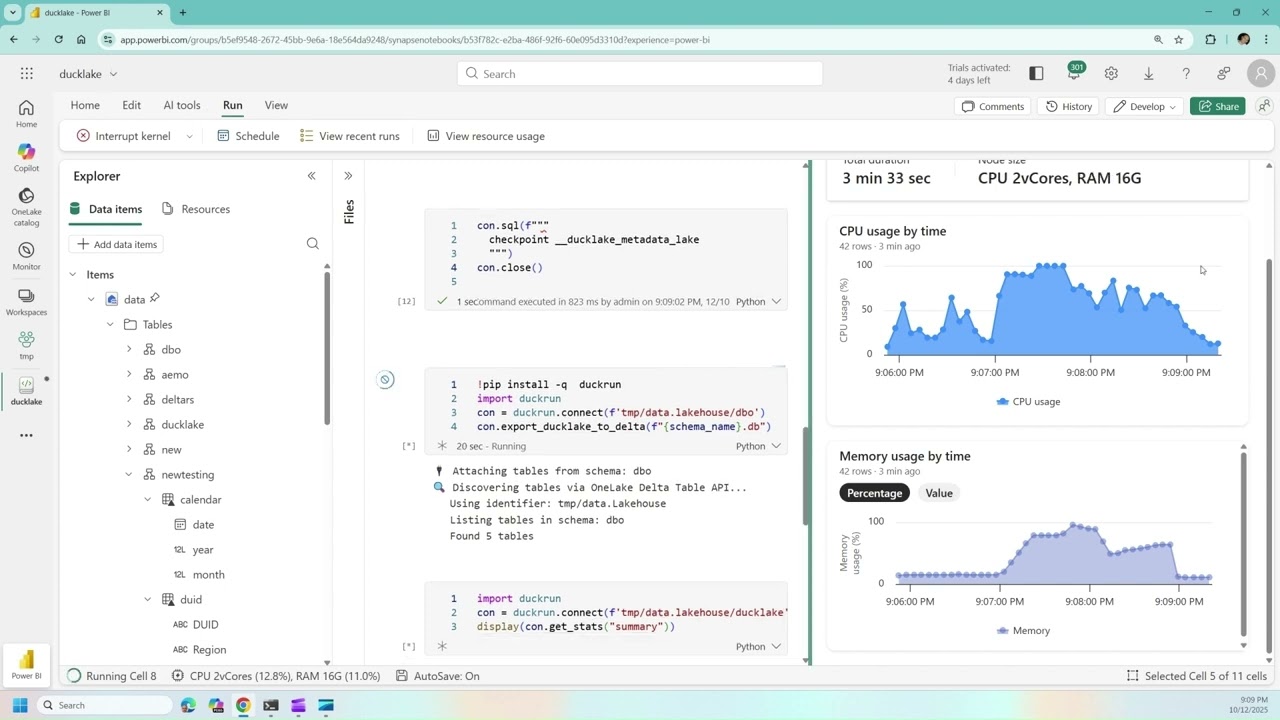The height and width of the screenshot is (720, 1280).
Task: Open the Schedule settings
Action: tap(248, 136)
